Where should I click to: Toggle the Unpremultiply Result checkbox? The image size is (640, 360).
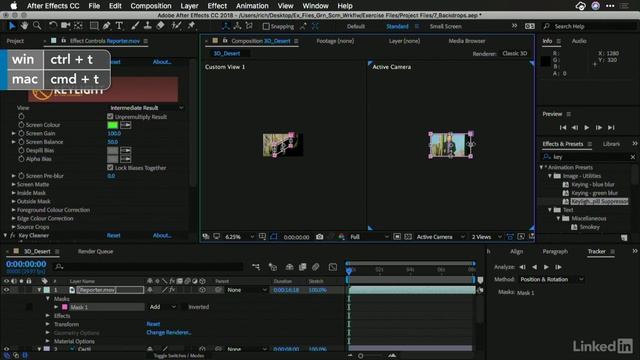110,117
